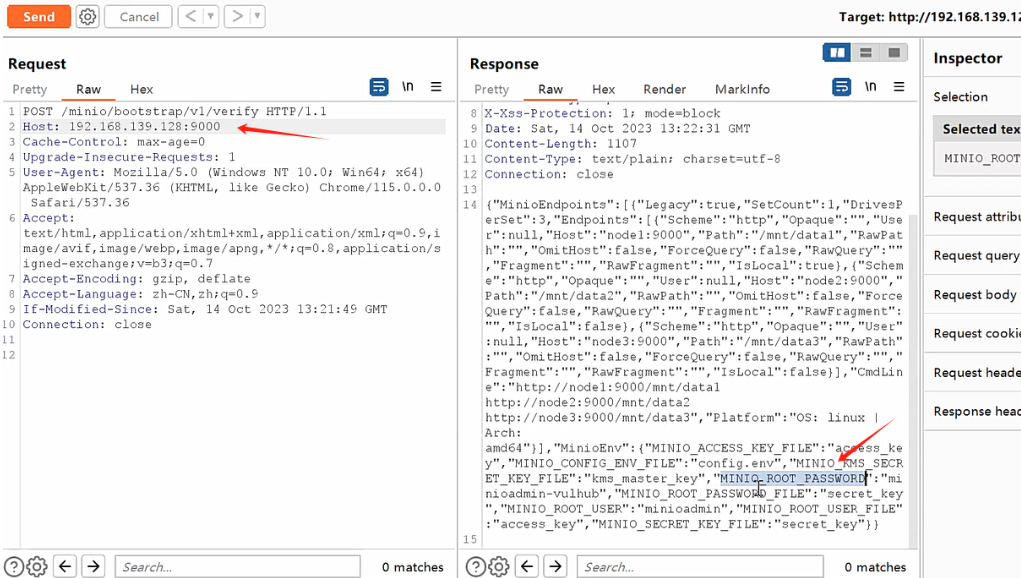Screen dimensions: 1021x578
Task: Focus the Request search field
Action: 238,567
